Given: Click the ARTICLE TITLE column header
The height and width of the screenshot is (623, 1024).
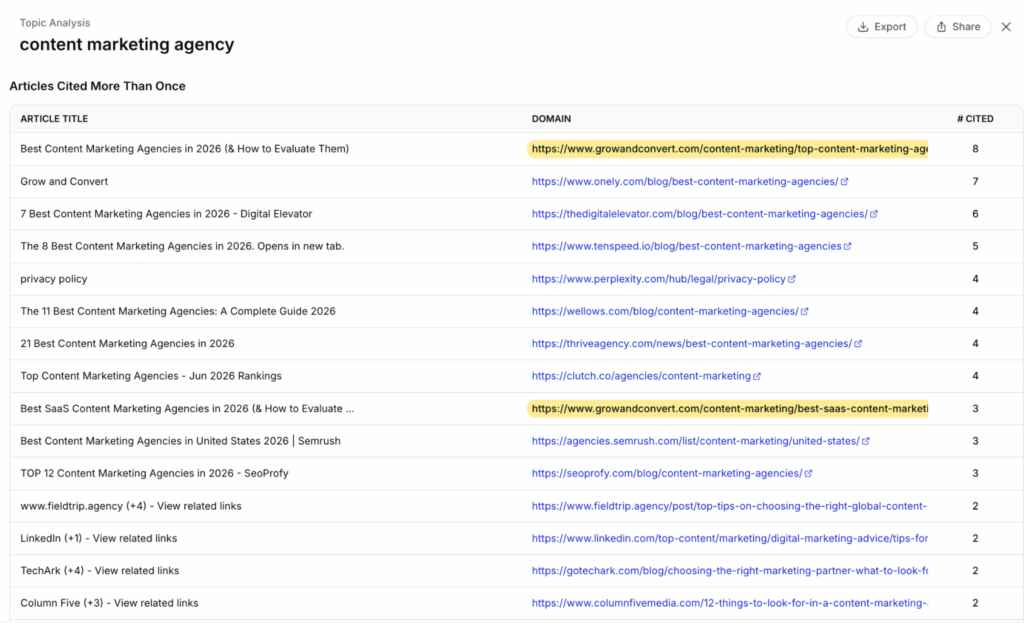Looking at the screenshot, I should pos(54,119).
